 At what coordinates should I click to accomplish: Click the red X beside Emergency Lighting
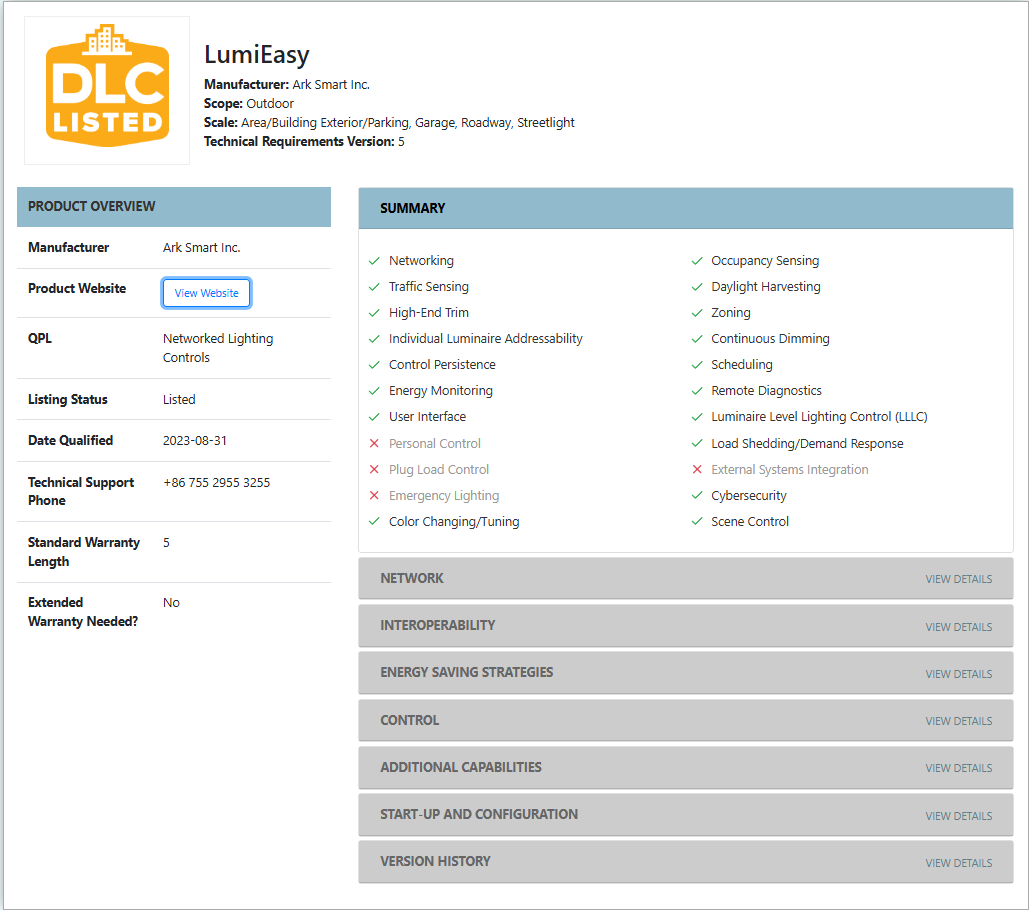coord(374,496)
